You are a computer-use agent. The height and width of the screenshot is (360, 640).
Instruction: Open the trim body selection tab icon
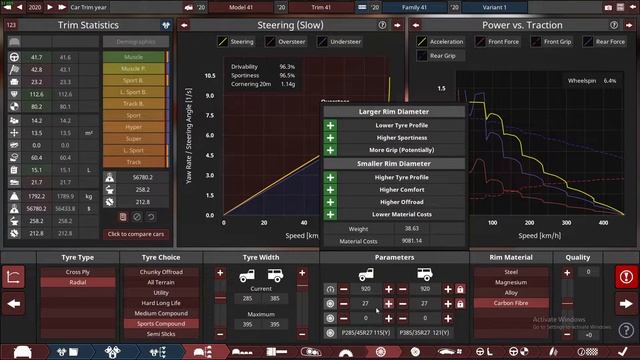pos(202,351)
